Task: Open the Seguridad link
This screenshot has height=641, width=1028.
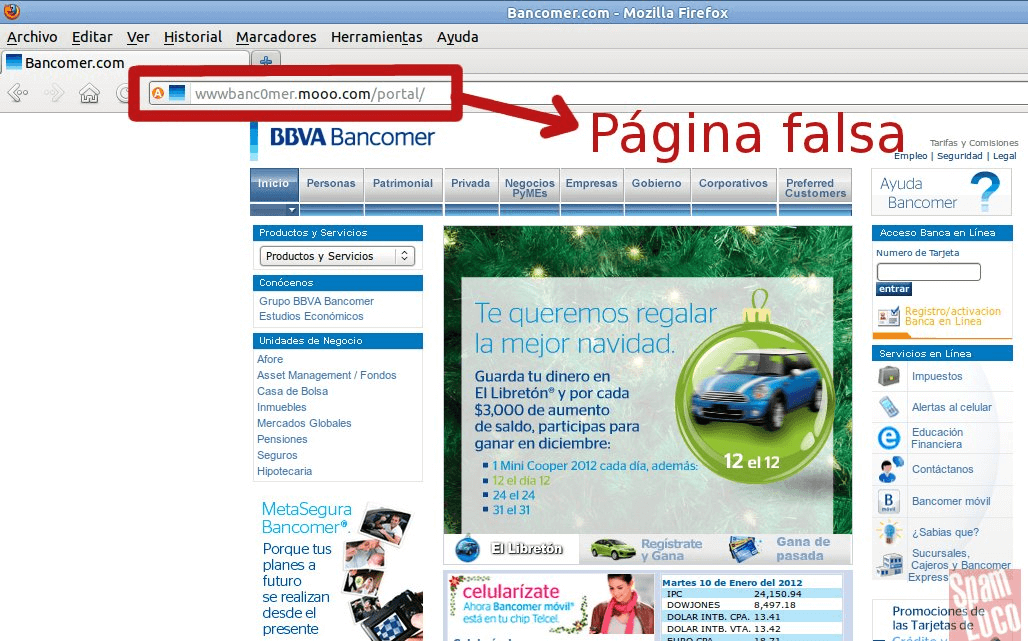Action: click(960, 156)
